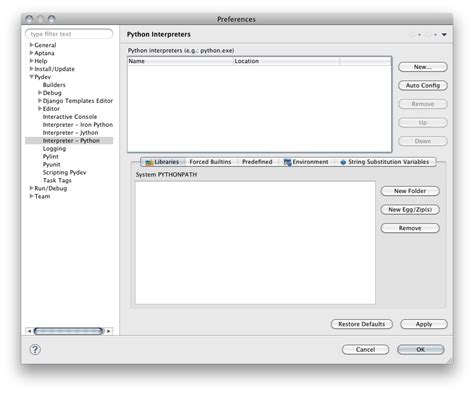Open the view menu down-arrow in header
The image size is (474, 393).
pos(444,35)
